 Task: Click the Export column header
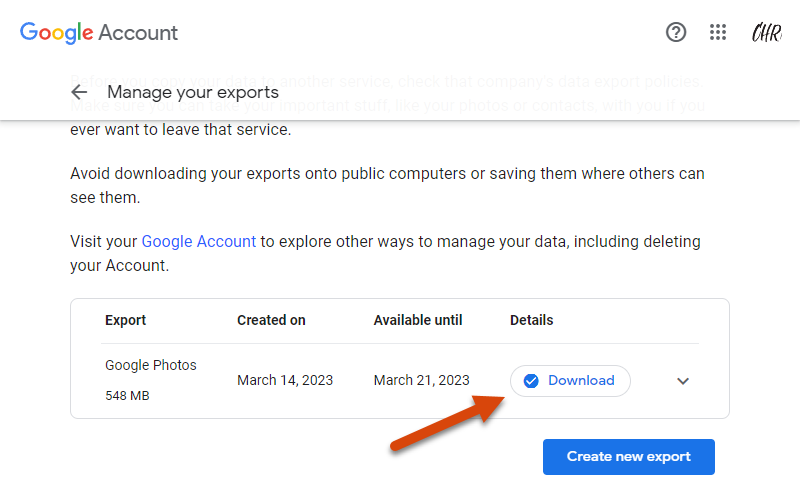click(125, 320)
